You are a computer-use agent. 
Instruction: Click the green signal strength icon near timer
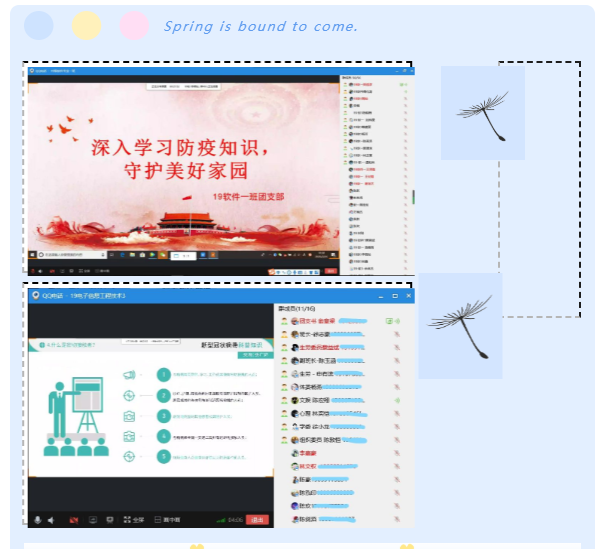tap(220, 519)
